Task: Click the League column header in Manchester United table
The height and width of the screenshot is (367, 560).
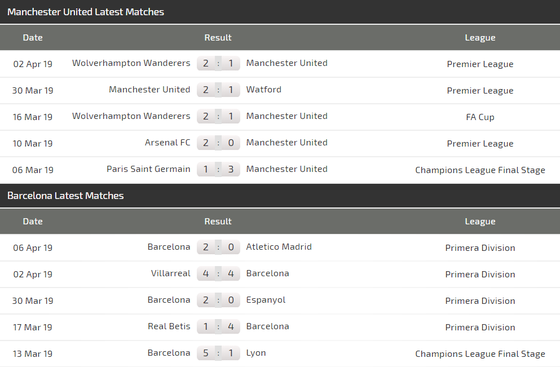Action: (480, 38)
